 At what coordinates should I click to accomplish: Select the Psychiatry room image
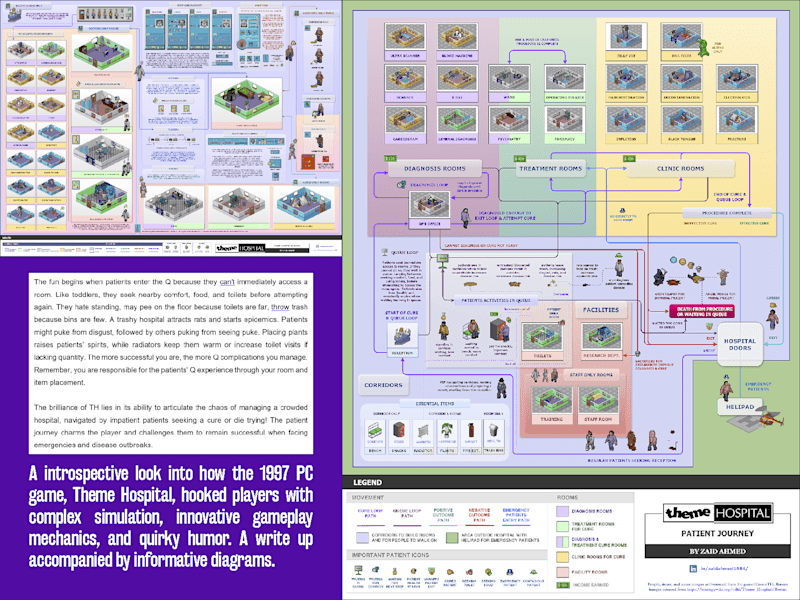coord(509,120)
